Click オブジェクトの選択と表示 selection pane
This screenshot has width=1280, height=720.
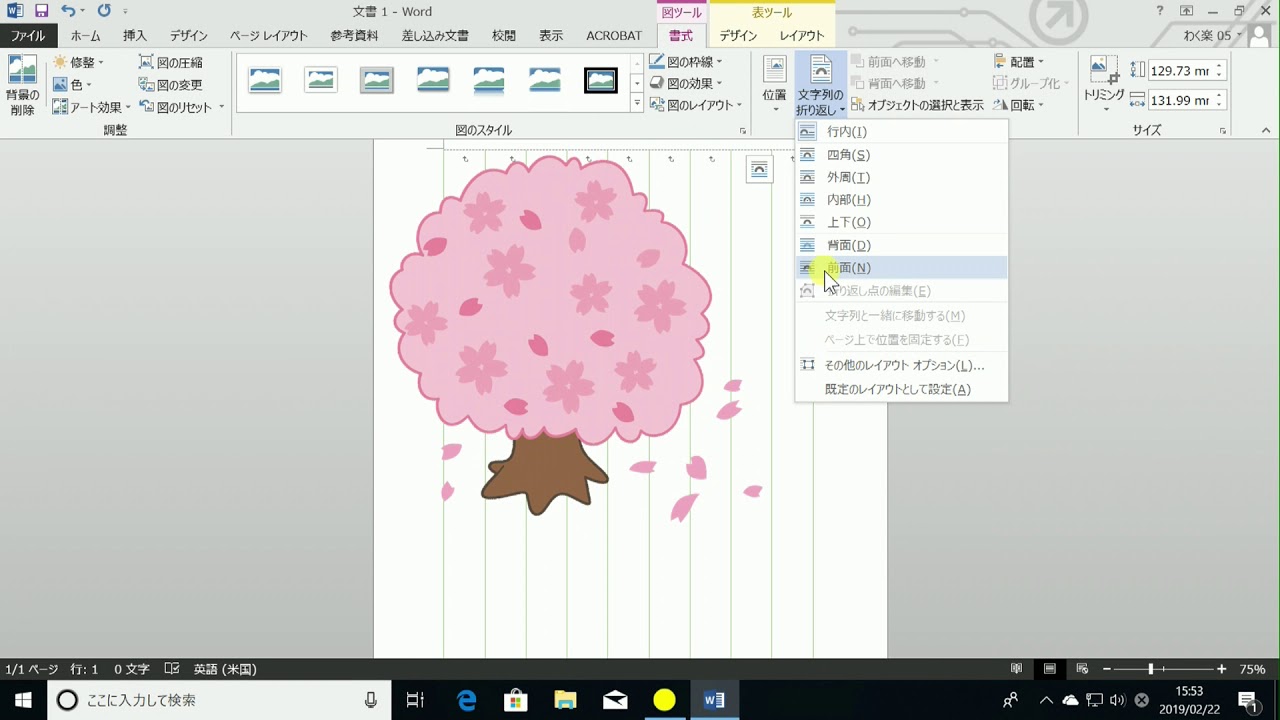pyautogui.click(x=917, y=105)
